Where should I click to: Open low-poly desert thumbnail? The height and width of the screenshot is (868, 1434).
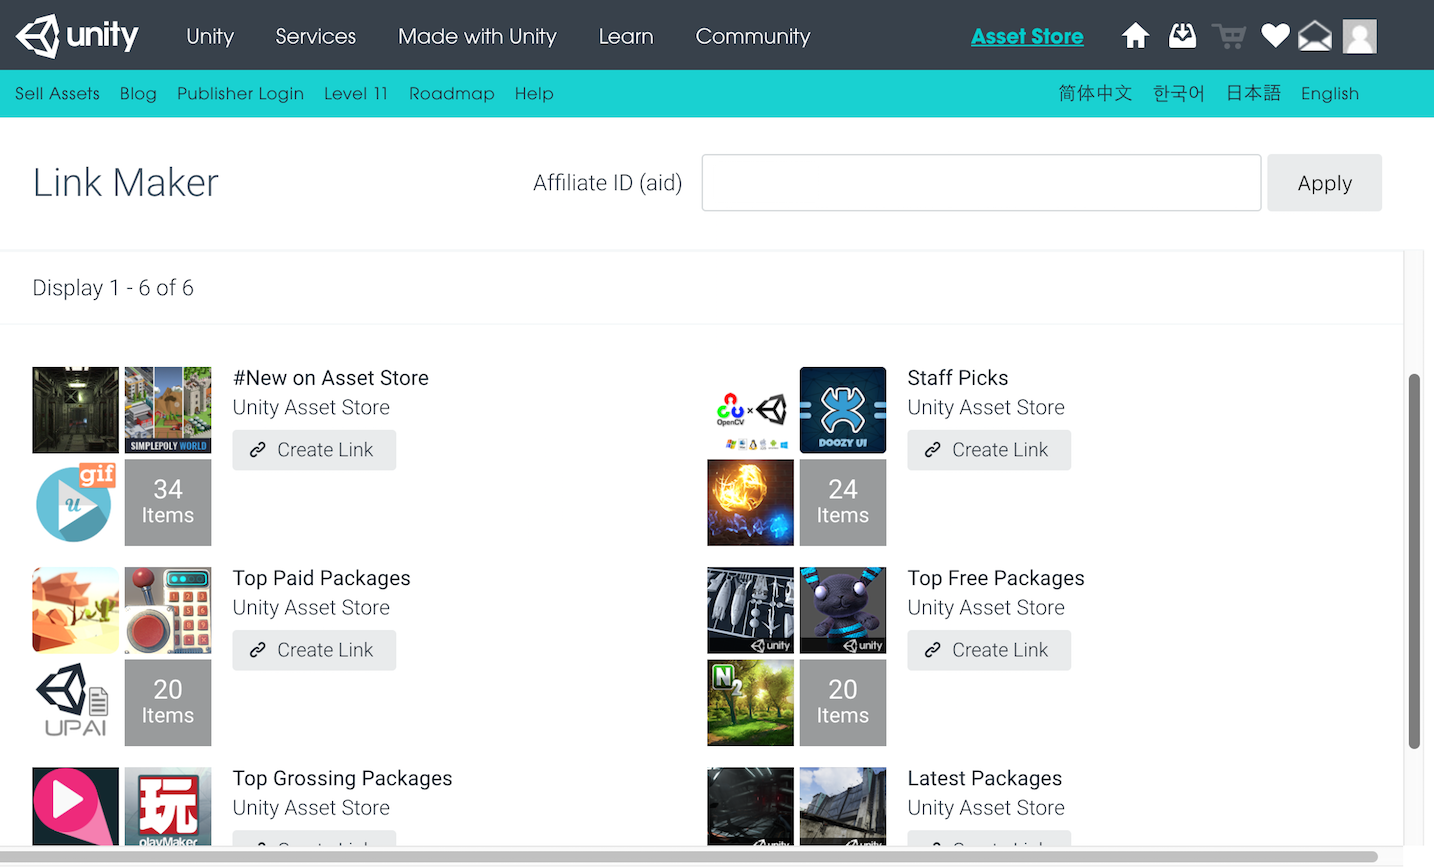75,610
